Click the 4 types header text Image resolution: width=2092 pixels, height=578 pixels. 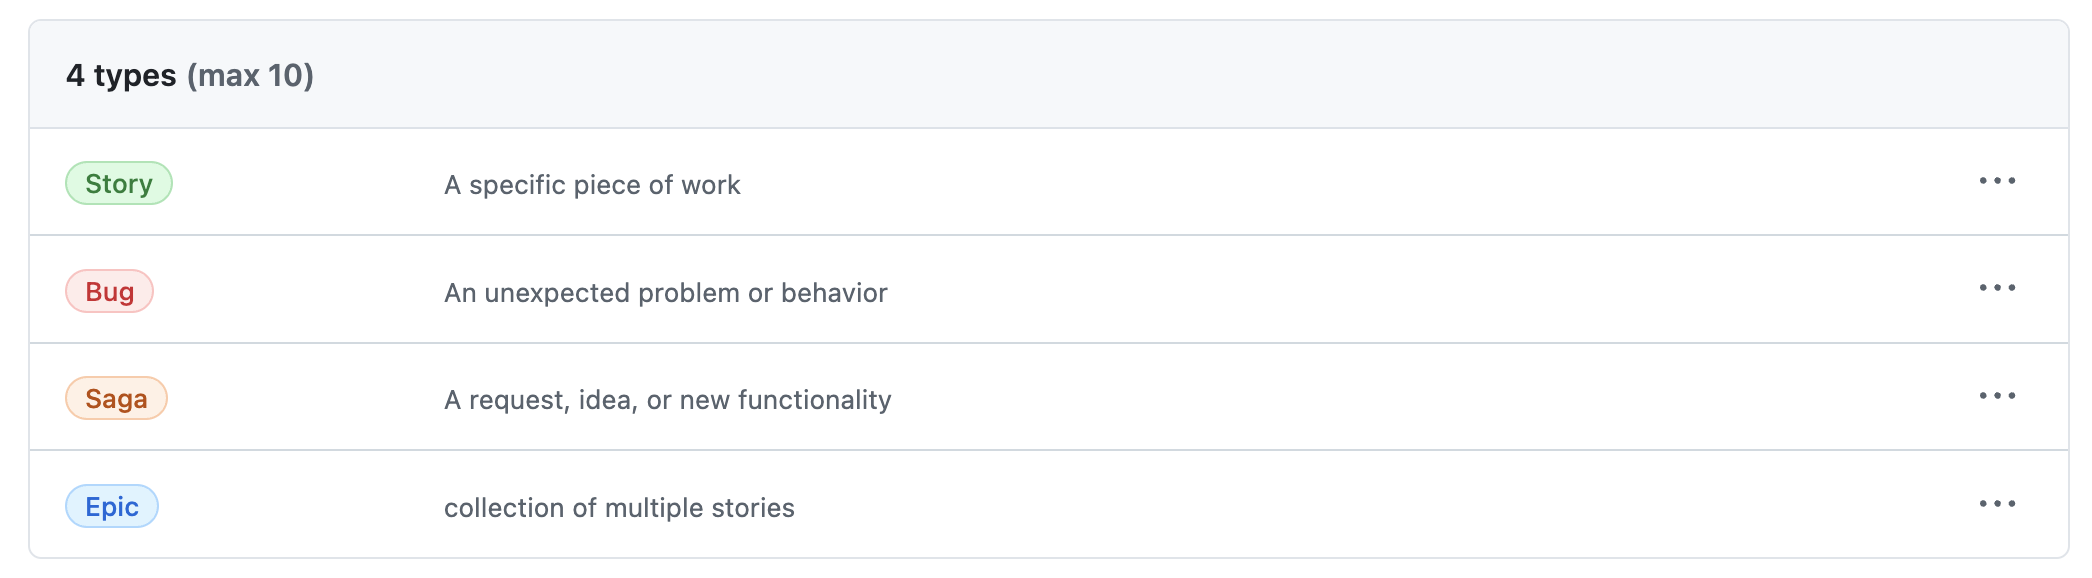pos(120,74)
